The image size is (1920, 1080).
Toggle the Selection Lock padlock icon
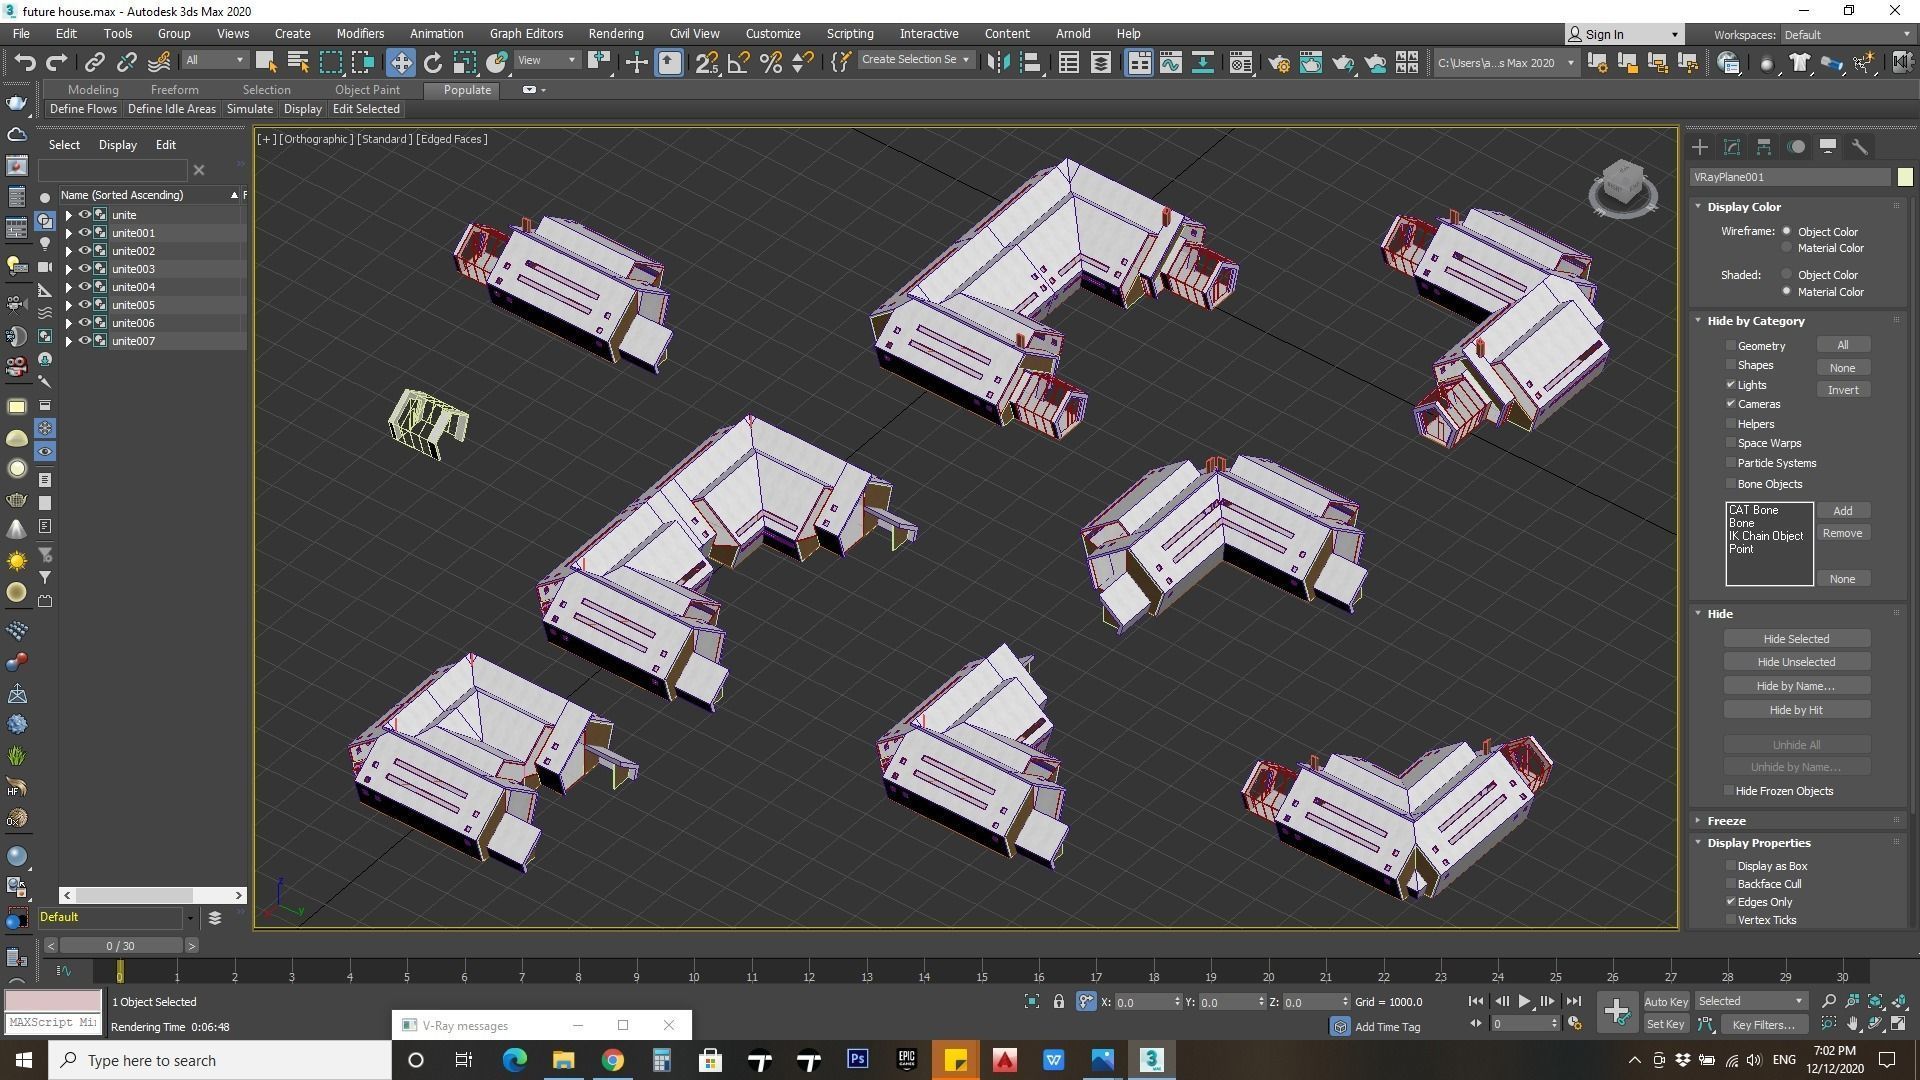[1058, 1001]
